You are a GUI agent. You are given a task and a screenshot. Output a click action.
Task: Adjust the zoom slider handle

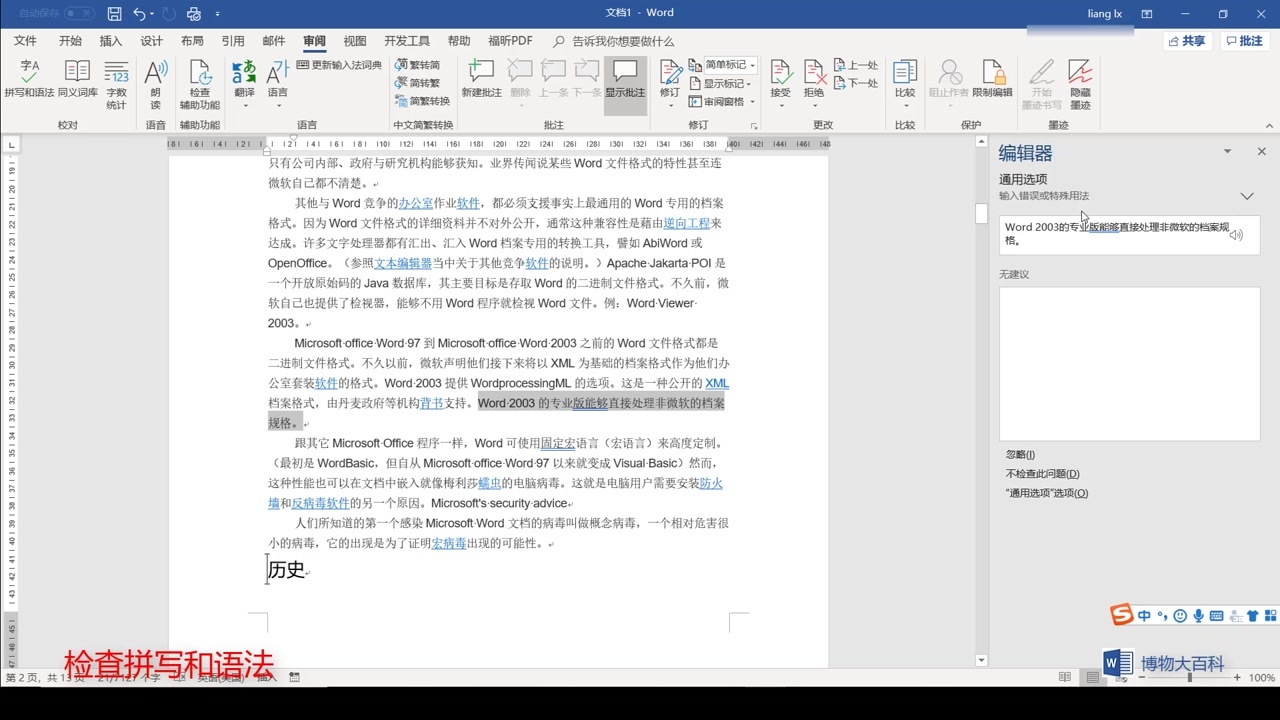1189,677
